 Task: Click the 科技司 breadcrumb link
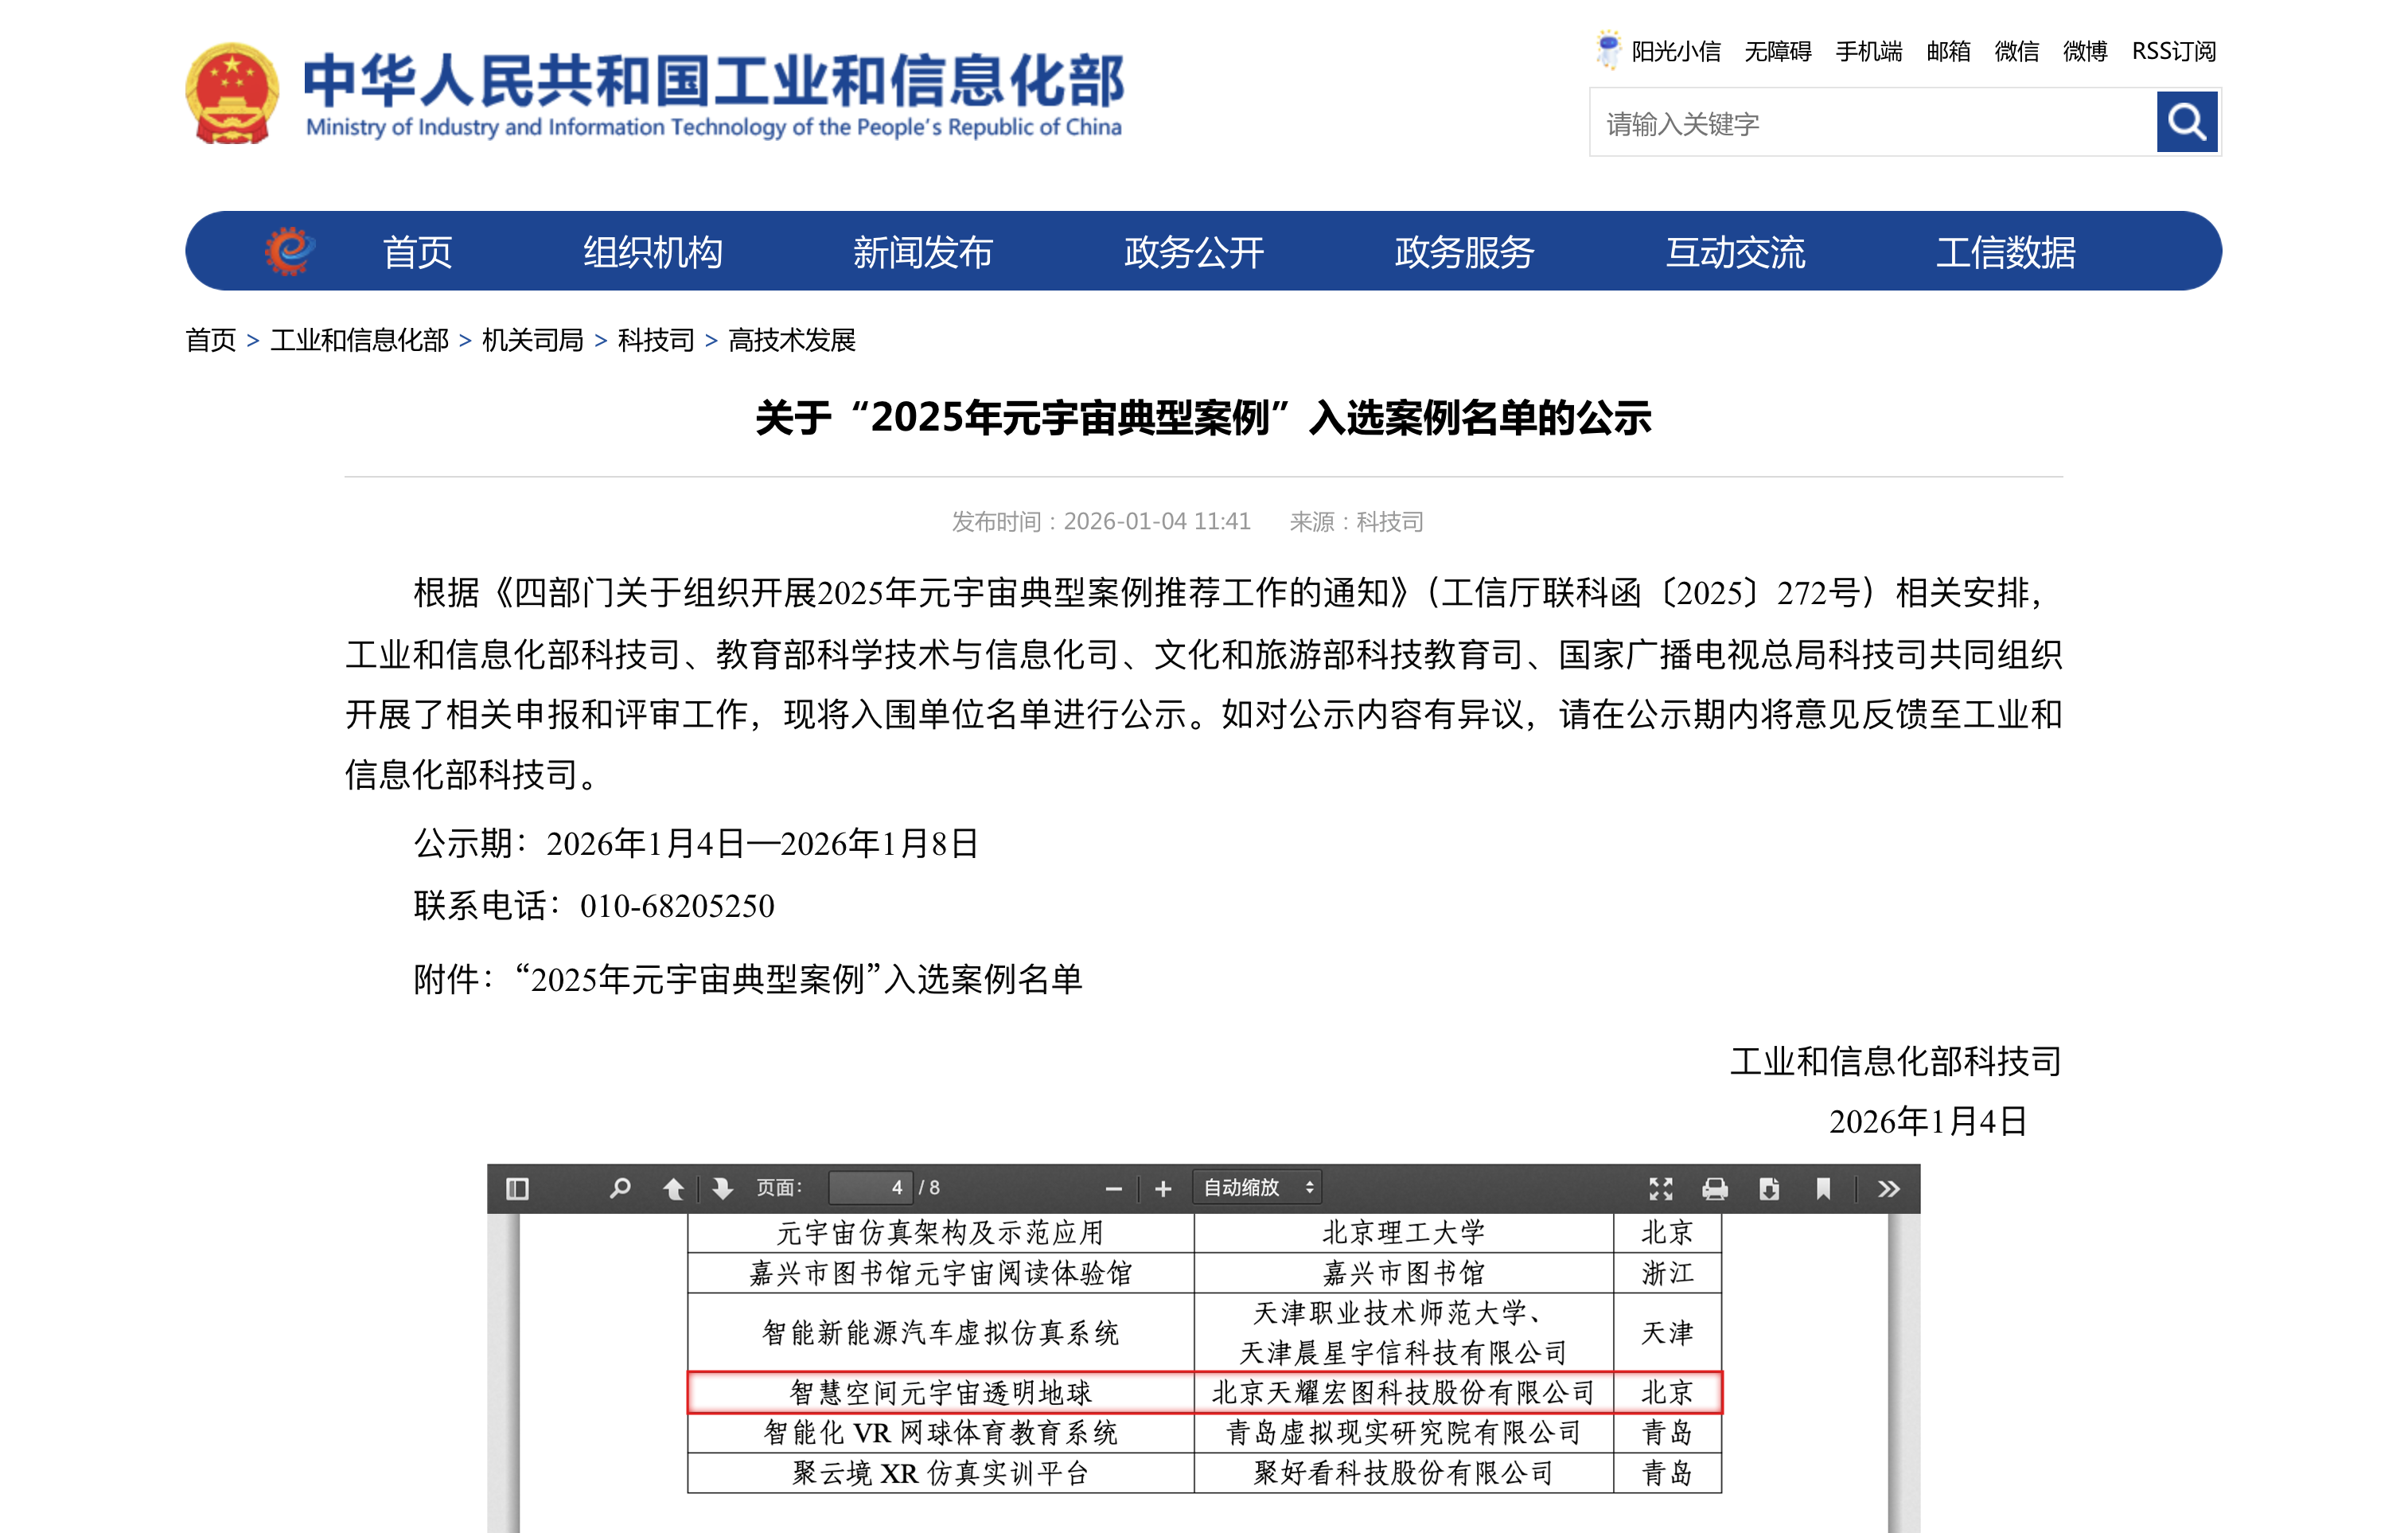(x=656, y=340)
